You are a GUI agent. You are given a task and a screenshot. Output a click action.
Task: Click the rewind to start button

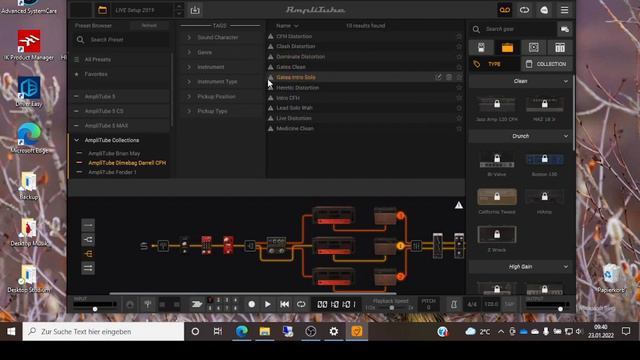point(284,304)
